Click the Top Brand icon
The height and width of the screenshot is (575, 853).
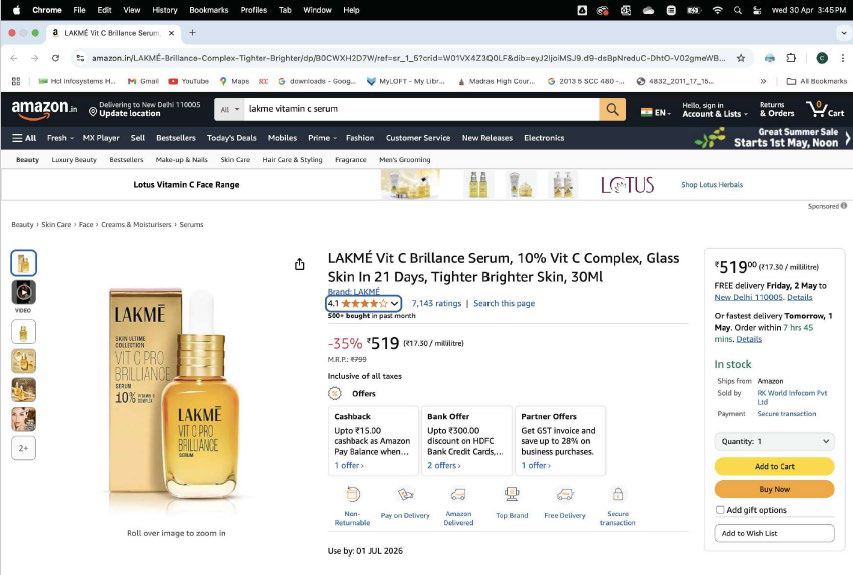tap(512, 494)
